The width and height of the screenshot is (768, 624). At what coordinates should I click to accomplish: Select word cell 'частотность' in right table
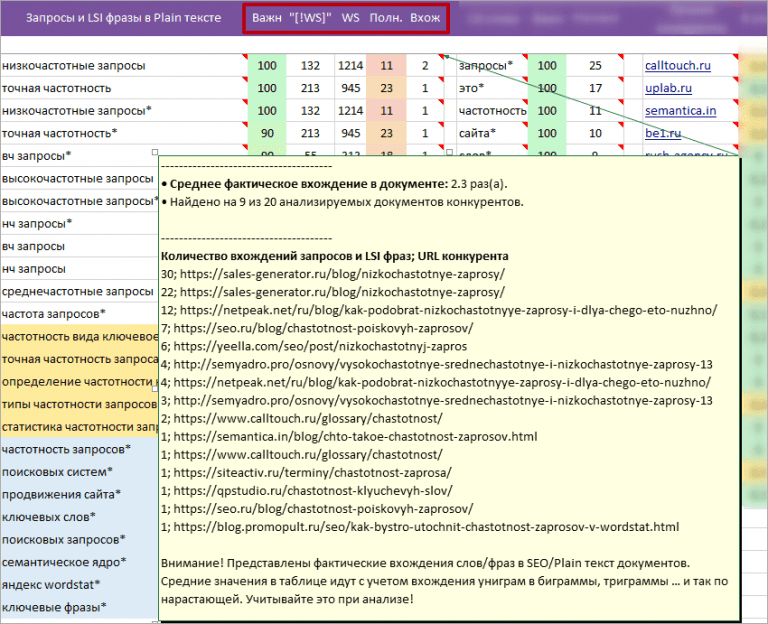point(492,111)
